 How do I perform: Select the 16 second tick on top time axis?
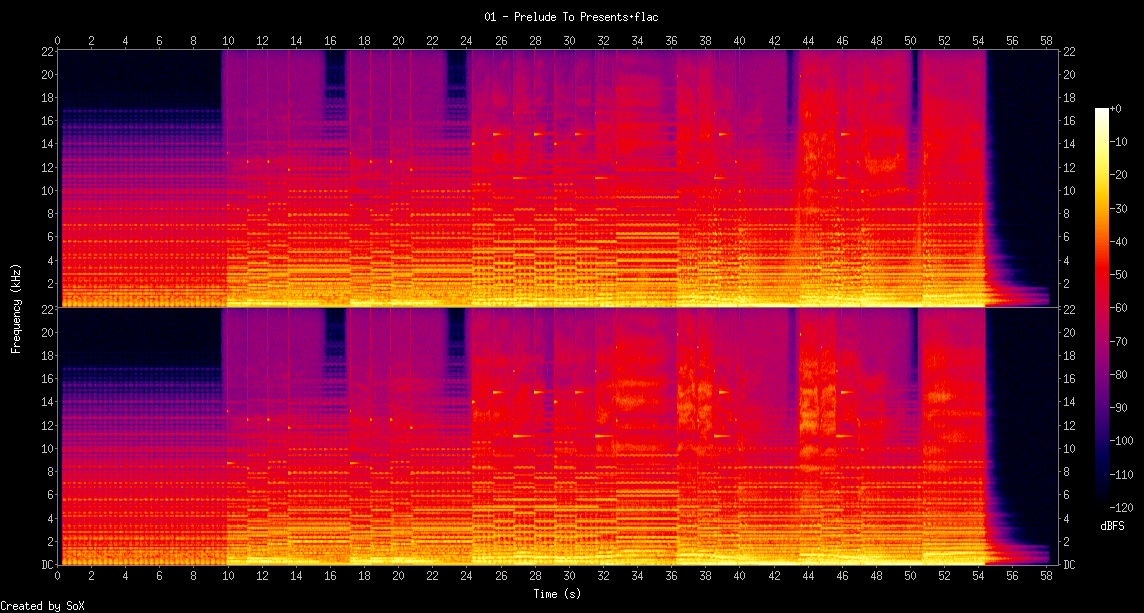coord(330,41)
